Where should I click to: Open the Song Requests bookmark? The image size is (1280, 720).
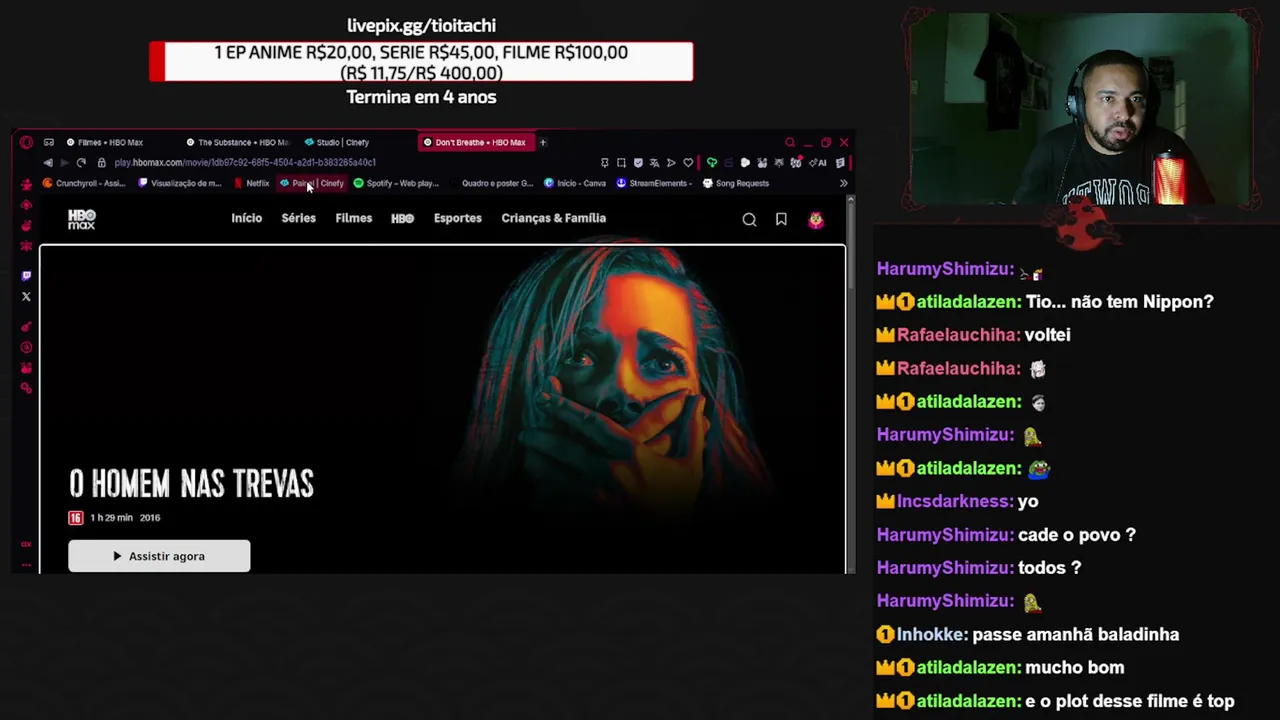tap(736, 183)
